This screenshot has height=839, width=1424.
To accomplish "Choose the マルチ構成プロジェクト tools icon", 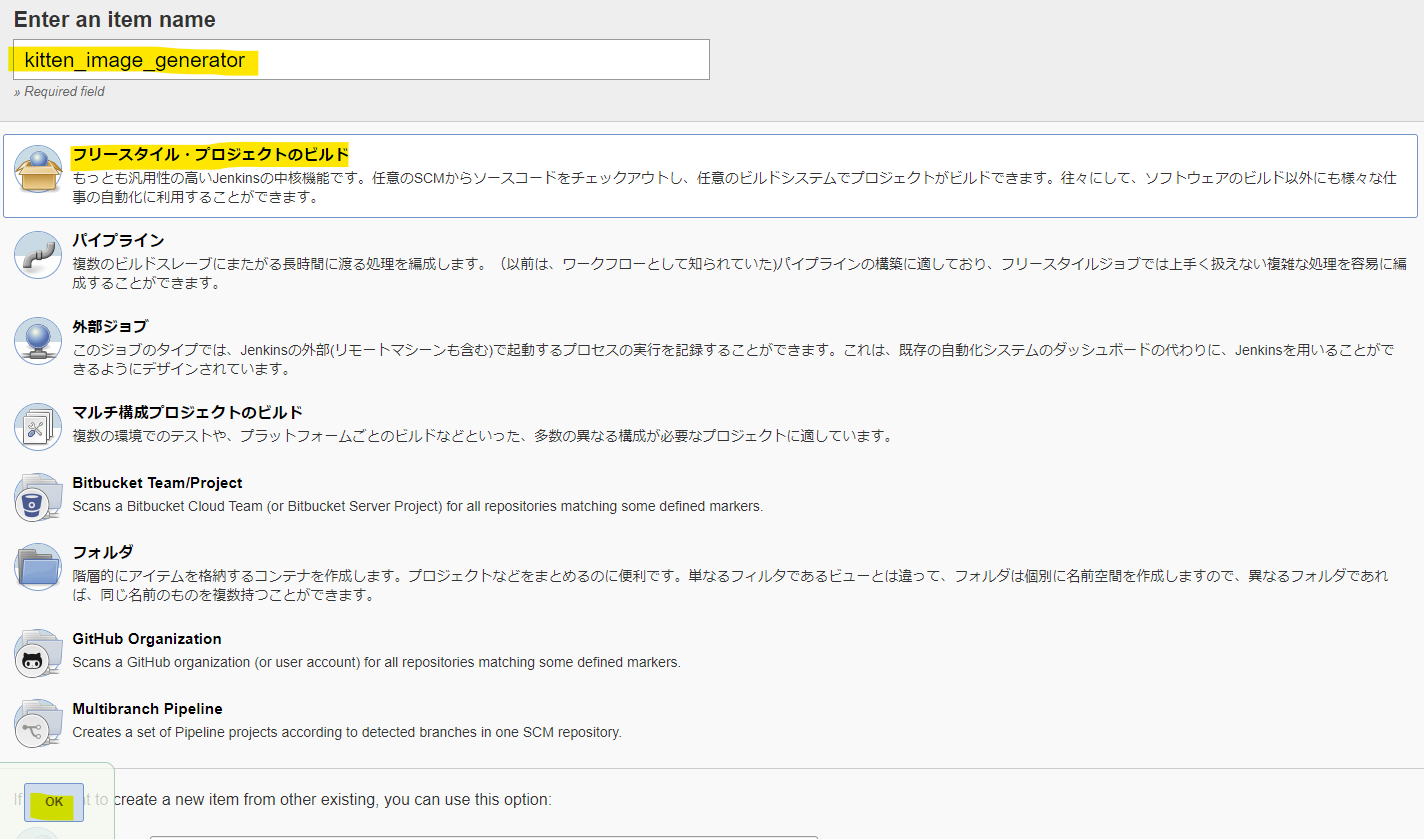I will point(38,427).
